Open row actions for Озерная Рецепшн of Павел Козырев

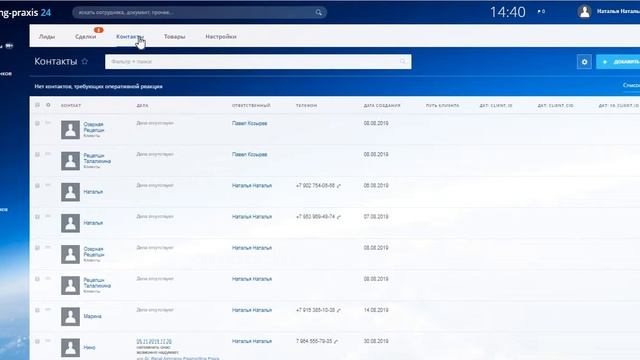click(48, 122)
